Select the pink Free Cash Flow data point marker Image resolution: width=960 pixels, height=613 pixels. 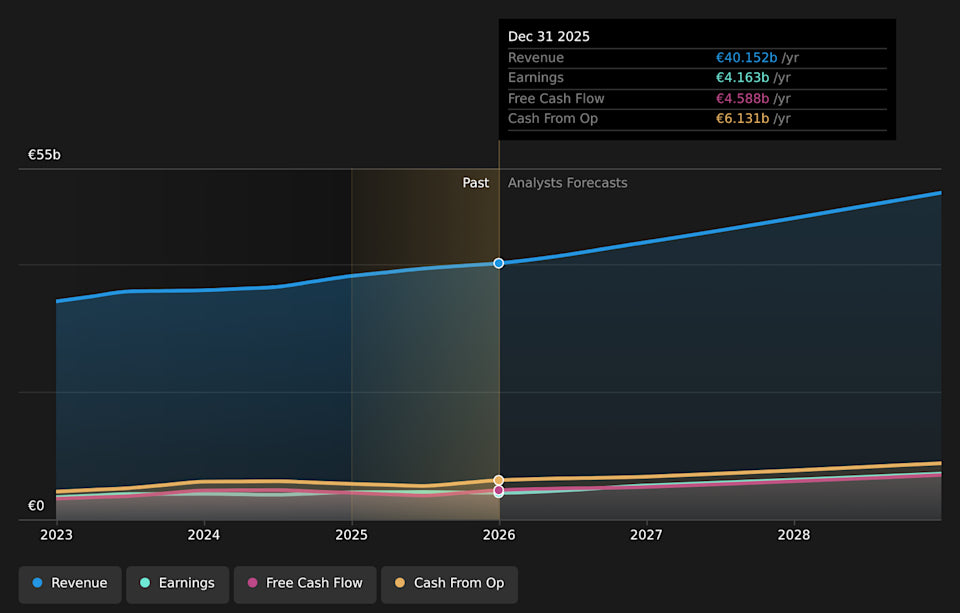(499, 490)
